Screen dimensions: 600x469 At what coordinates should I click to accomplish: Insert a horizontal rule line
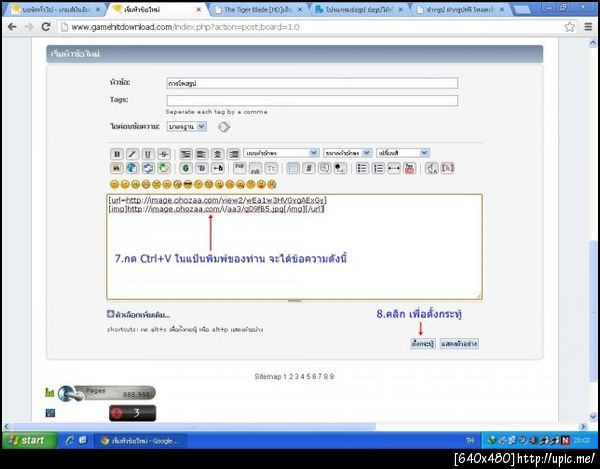(394, 168)
